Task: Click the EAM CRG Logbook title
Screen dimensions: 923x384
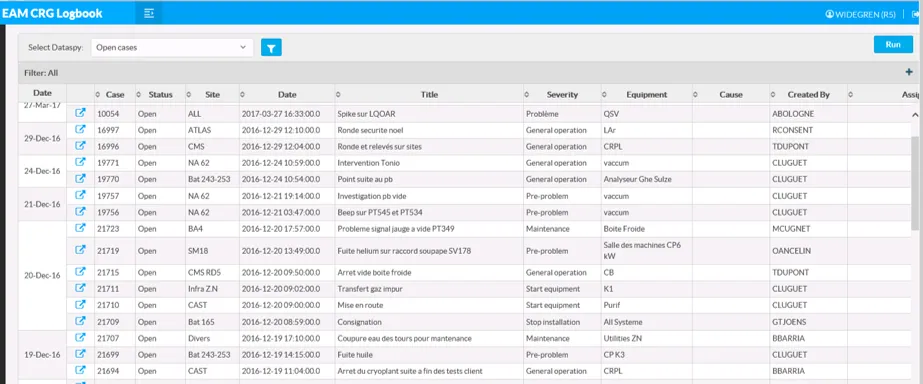Action: point(52,14)
